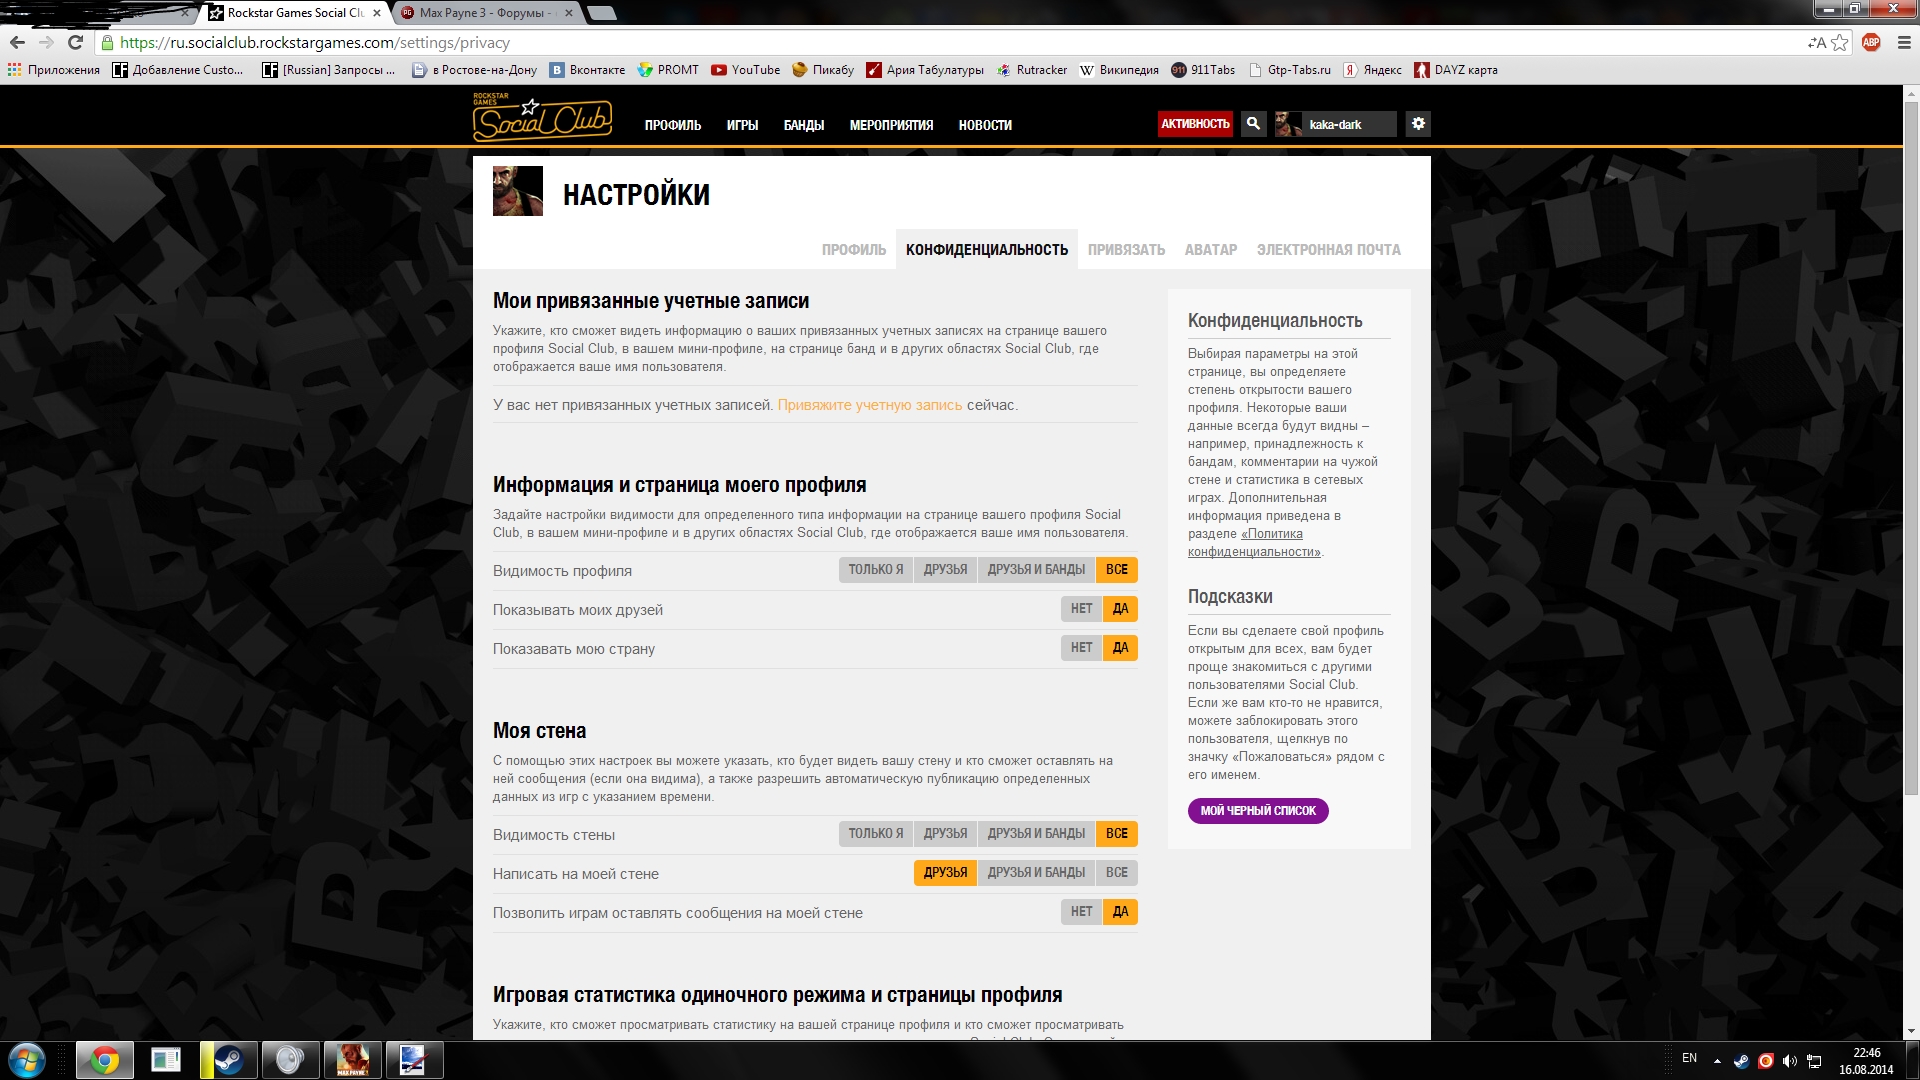Open the site search magnifier icon
The image size is (1920, 1080).
click(x=1253, y=124)
